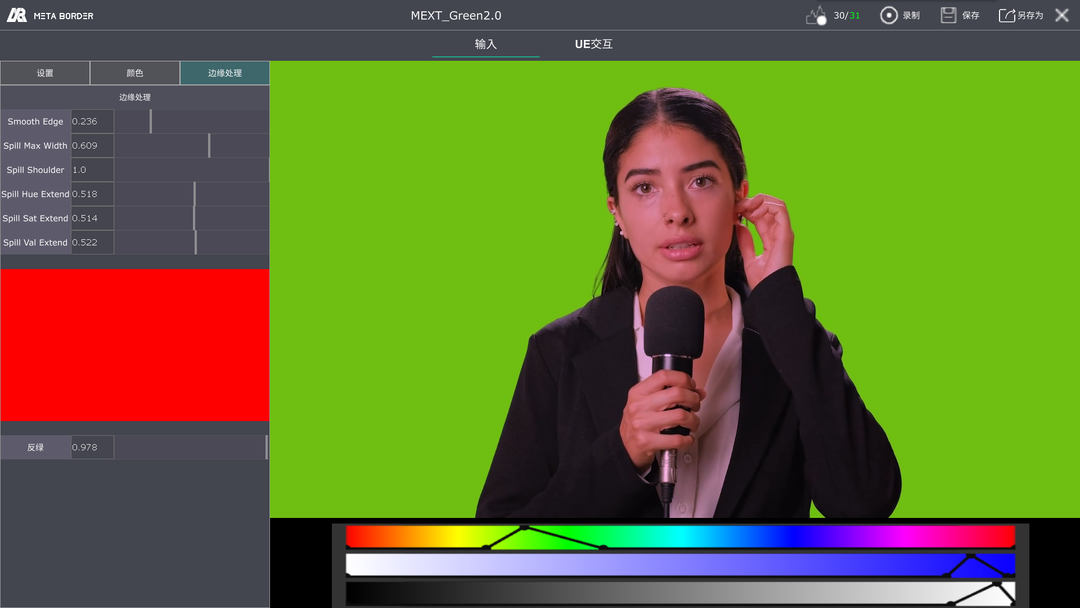The height and width of the screenshot is (608, 1080).
Task: Click the Spill Hue Extend label
Action: (35, 194)
